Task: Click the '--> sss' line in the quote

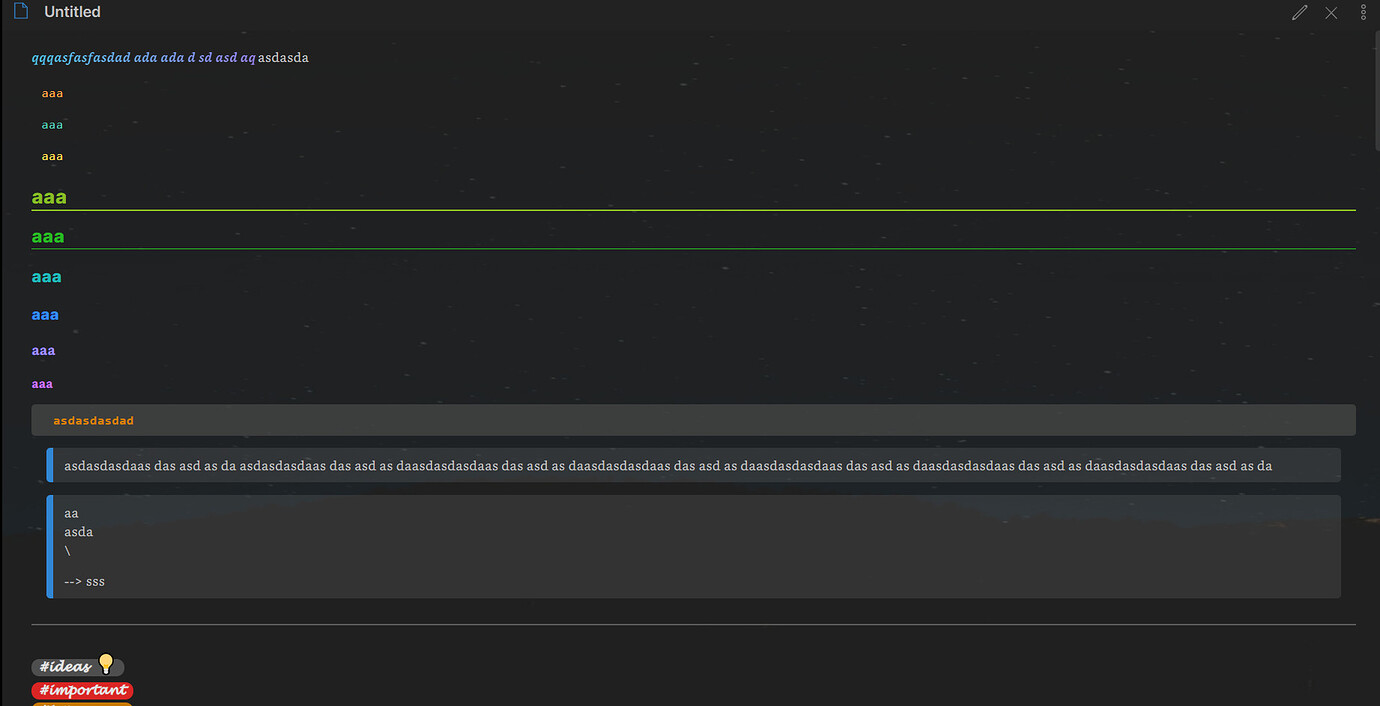Action: point(85,581)
